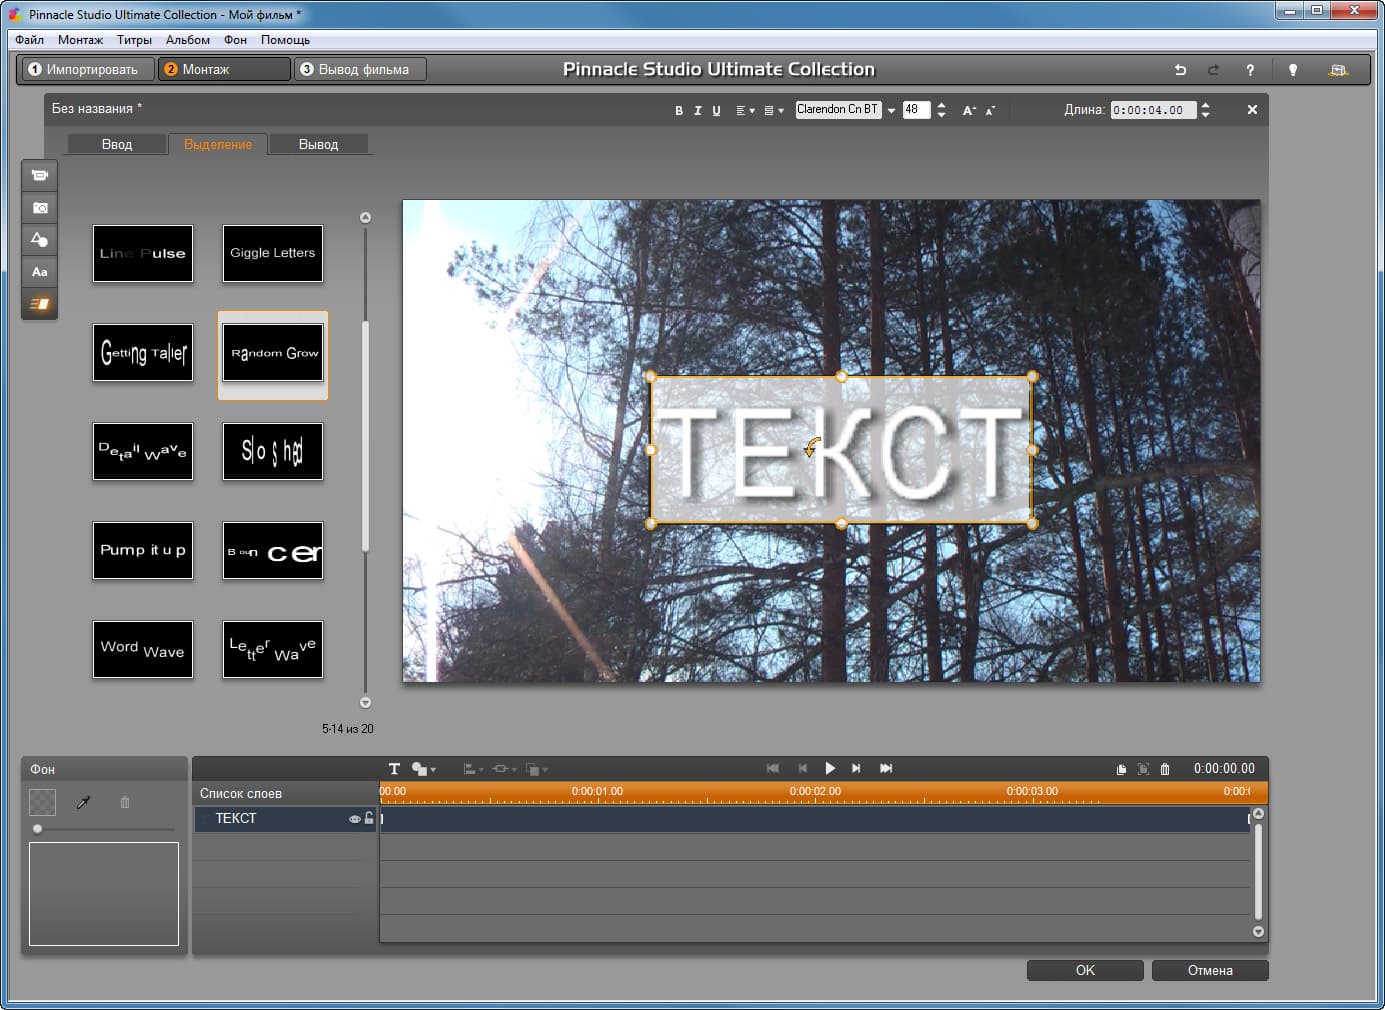This screenshot has width=1385, height=1010.
Task: Click the Отмена button
Action: pos(1210,970)
